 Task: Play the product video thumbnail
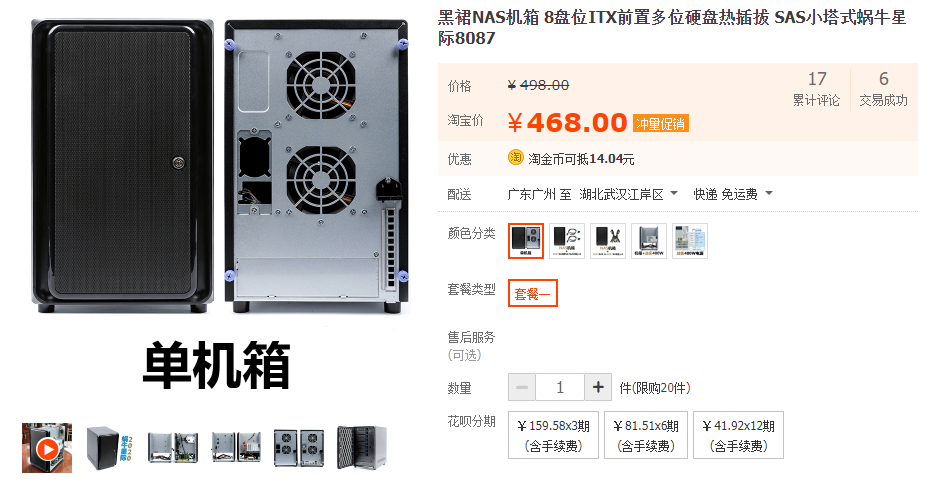47,448
